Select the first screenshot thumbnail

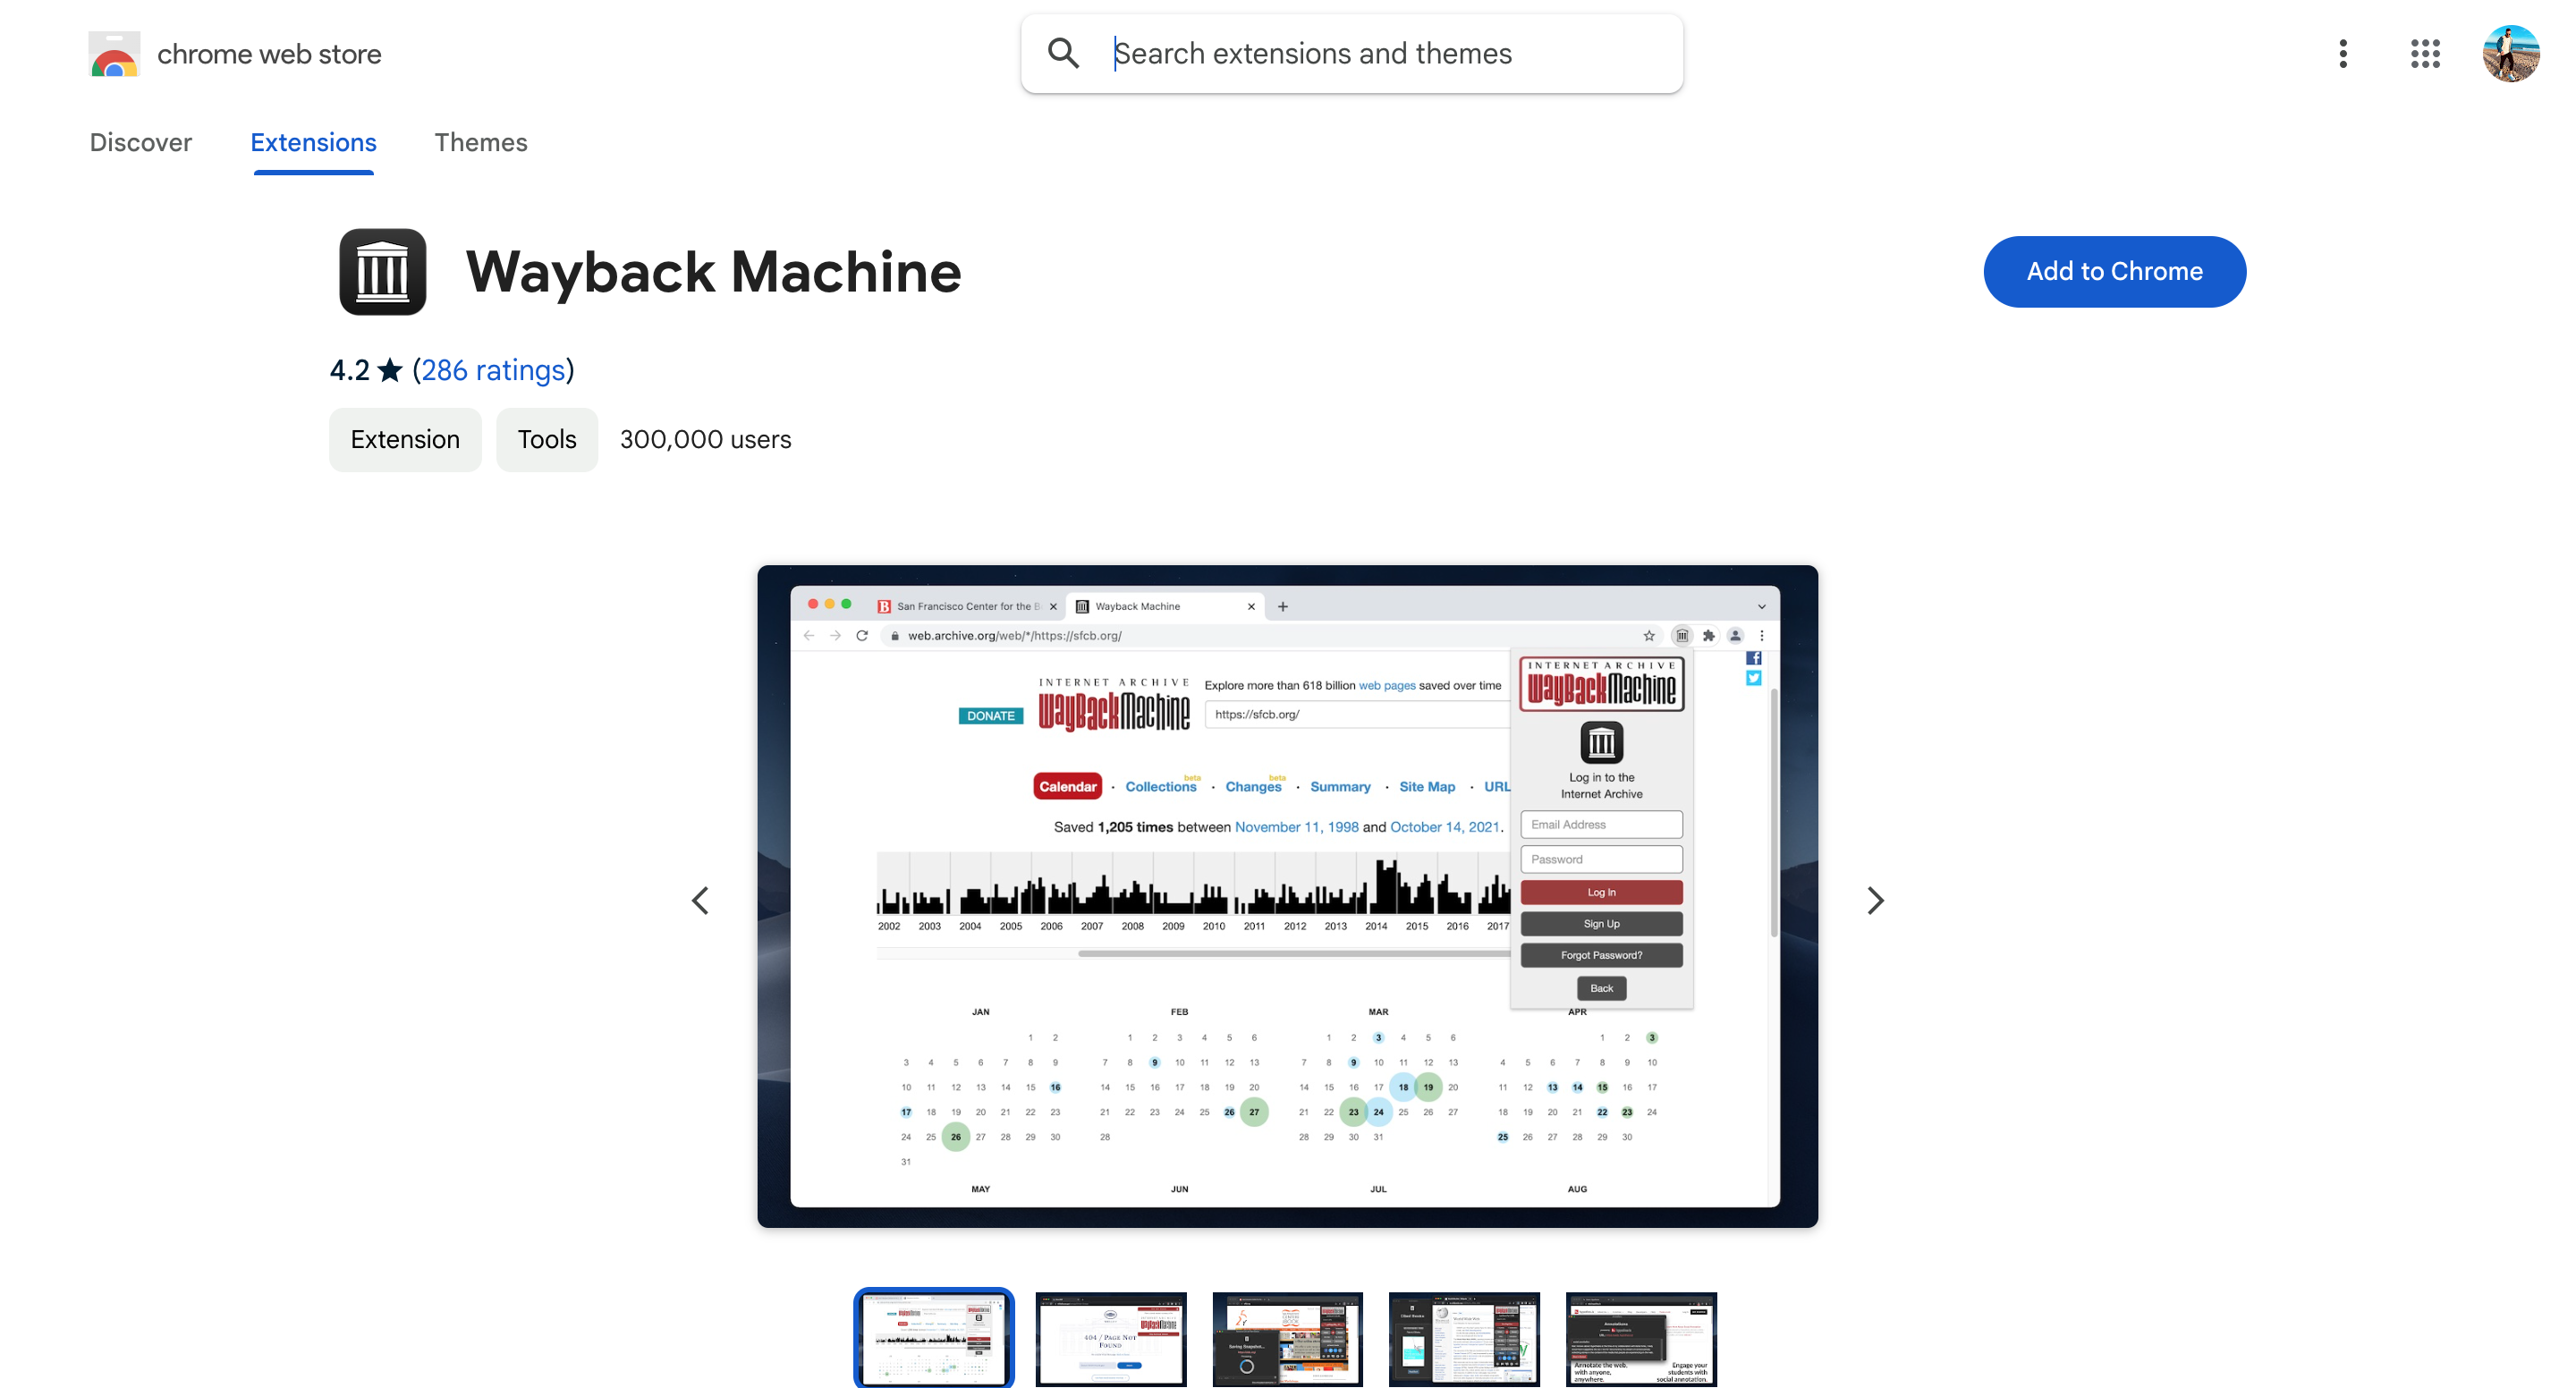(933, 1338)
